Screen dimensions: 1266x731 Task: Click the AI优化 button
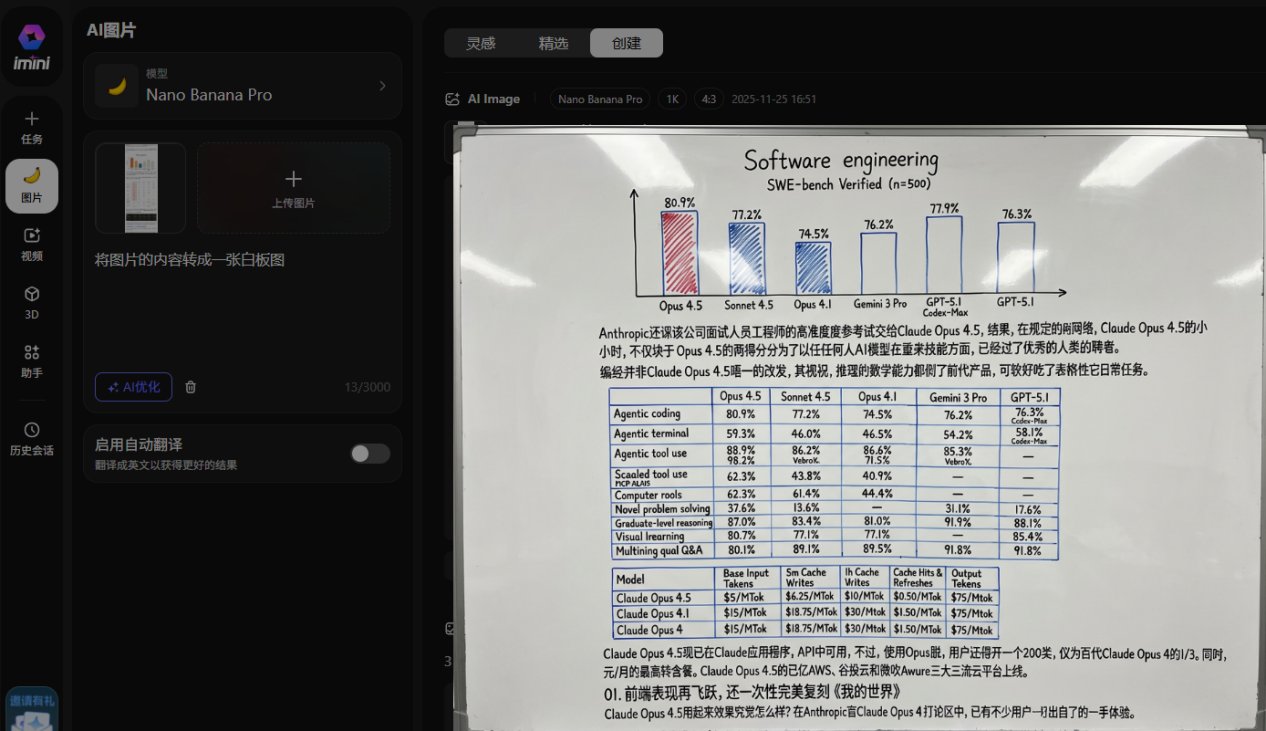pyautogui.click(x=133, y=387)
